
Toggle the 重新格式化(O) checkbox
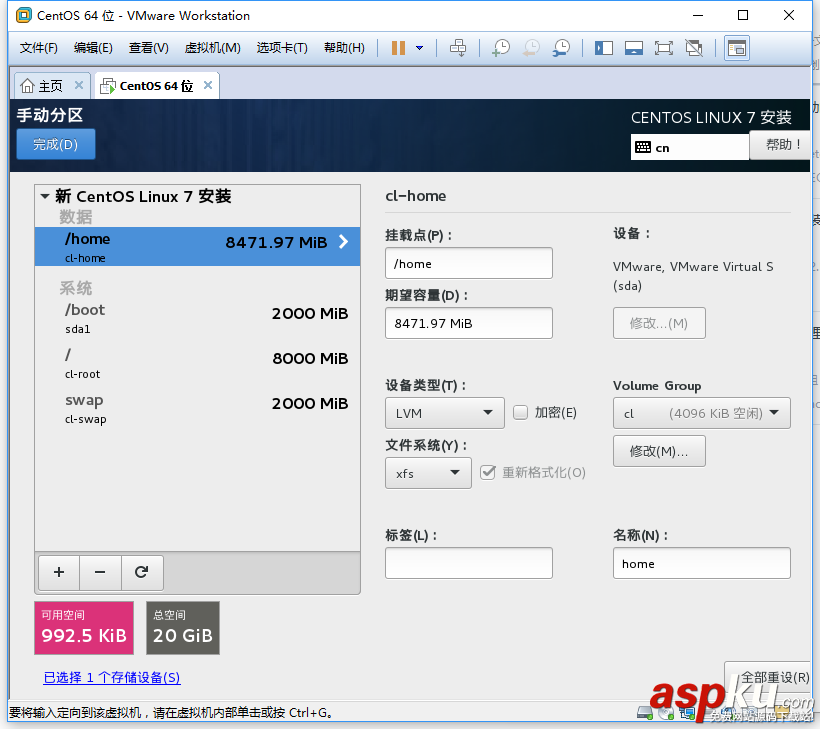(488, 473)
